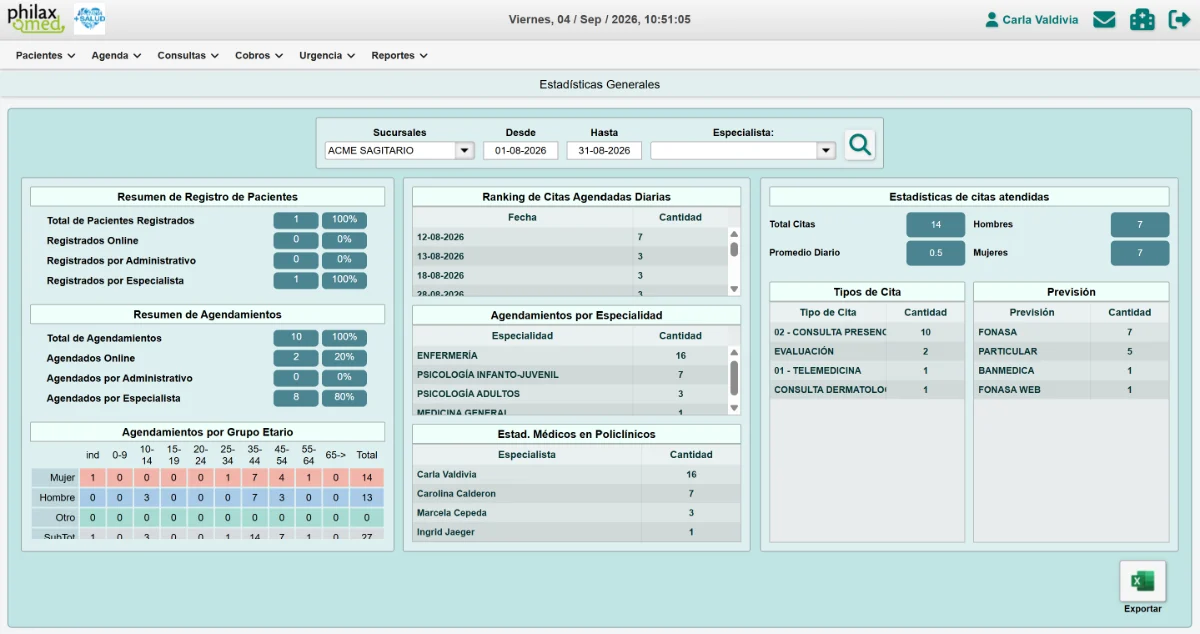Open the Consultas menu
The height and width of the screenshot is (634, 1200).
click(x=188, y=56)
